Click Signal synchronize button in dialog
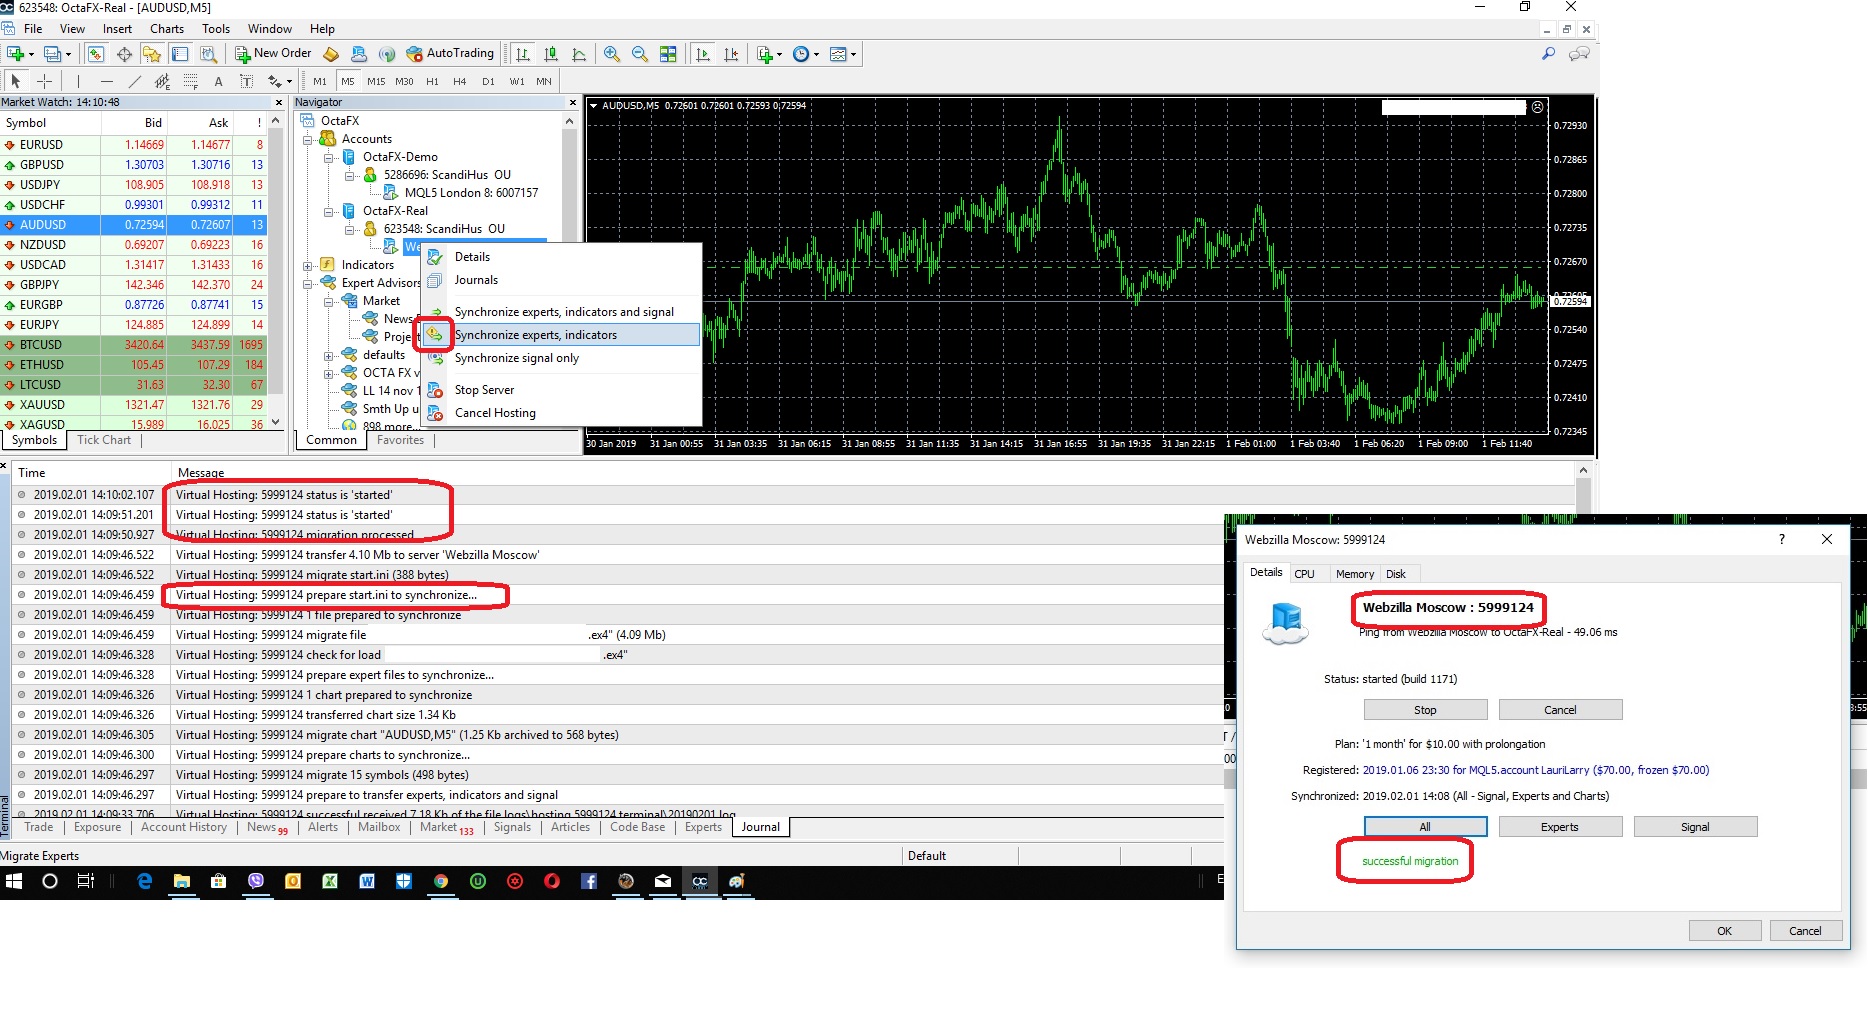This screenshot has width=1868, height=1028. 1695,827
